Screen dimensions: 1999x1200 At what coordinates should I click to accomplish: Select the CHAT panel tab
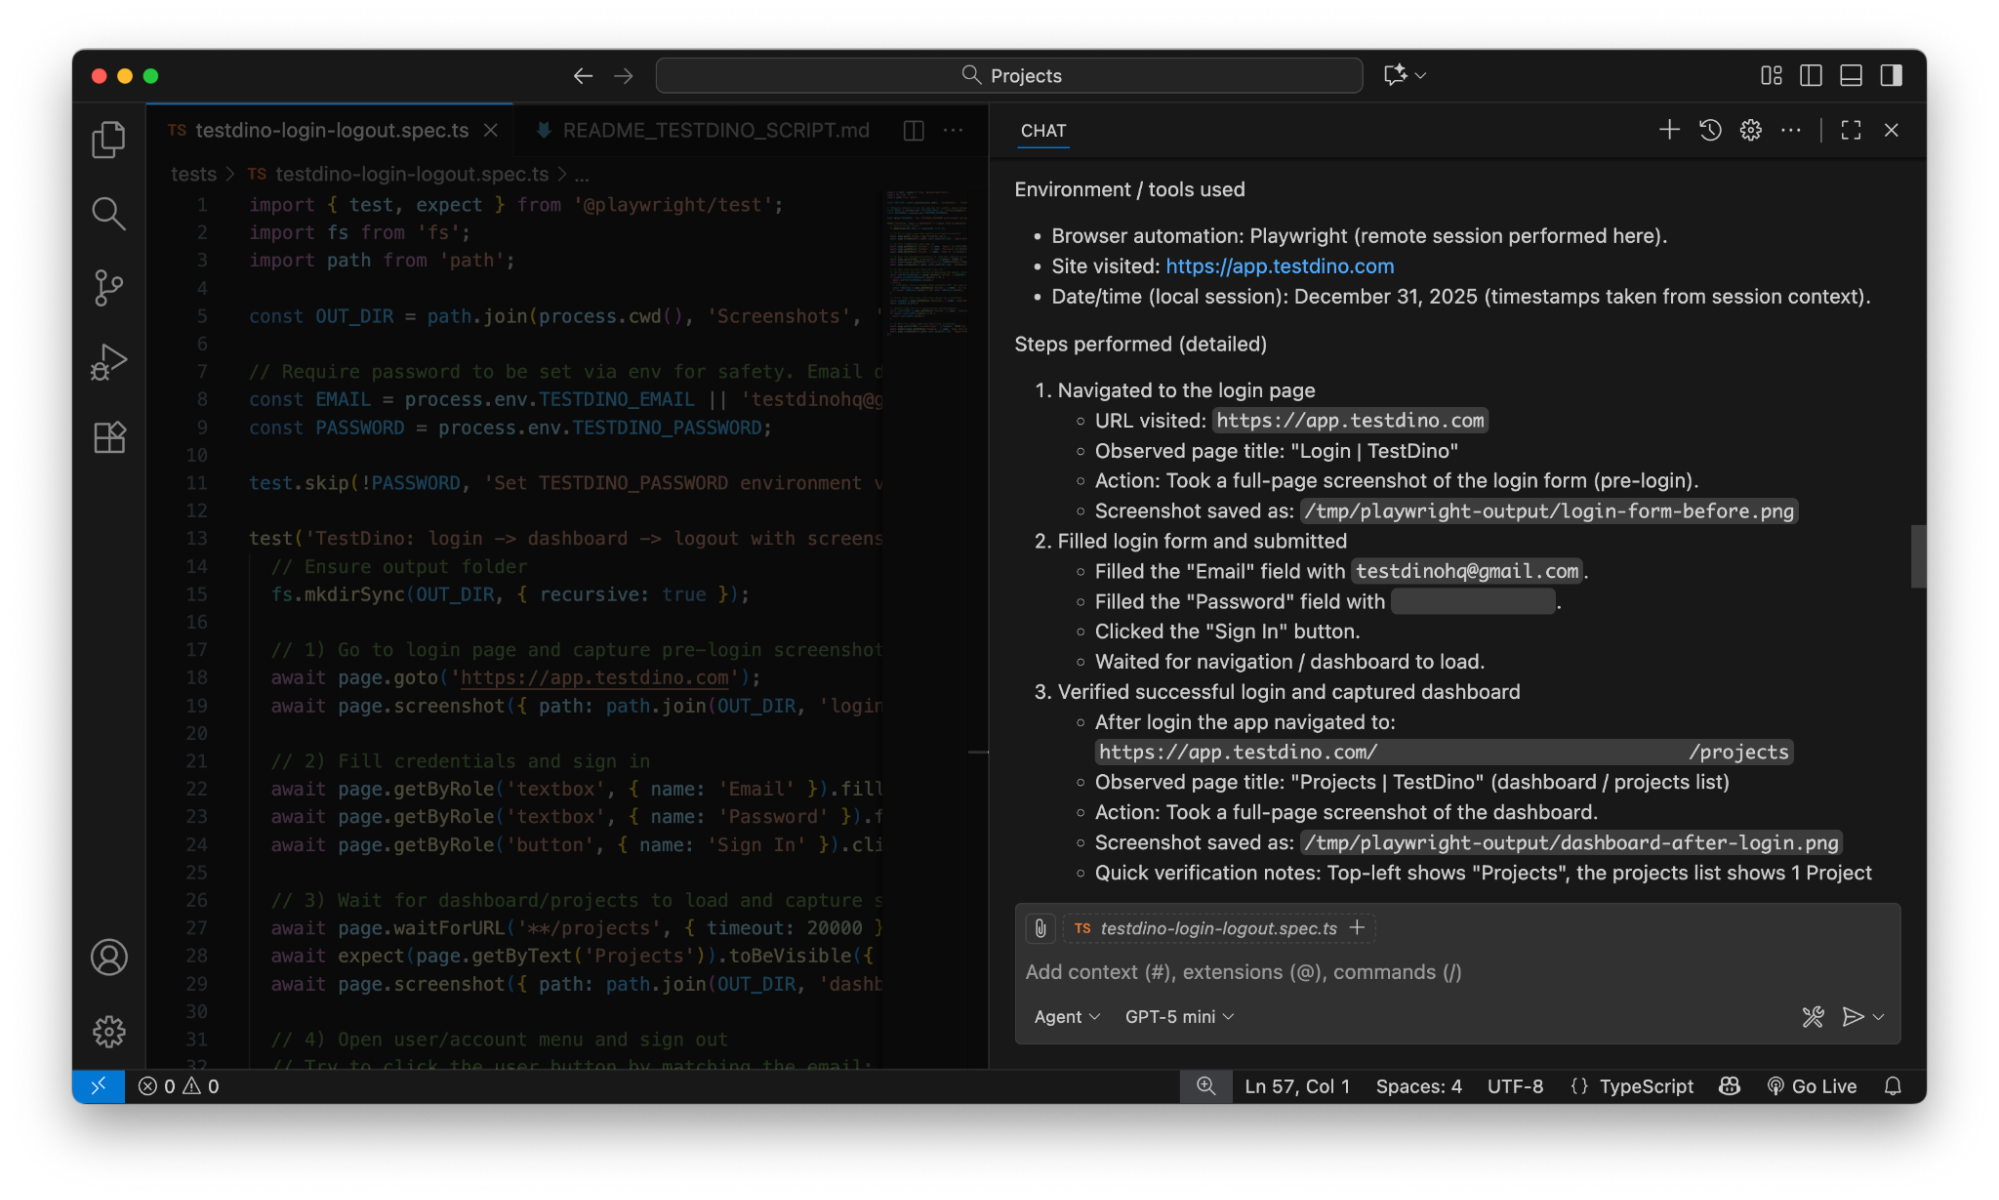click(x=1042, y=130)
